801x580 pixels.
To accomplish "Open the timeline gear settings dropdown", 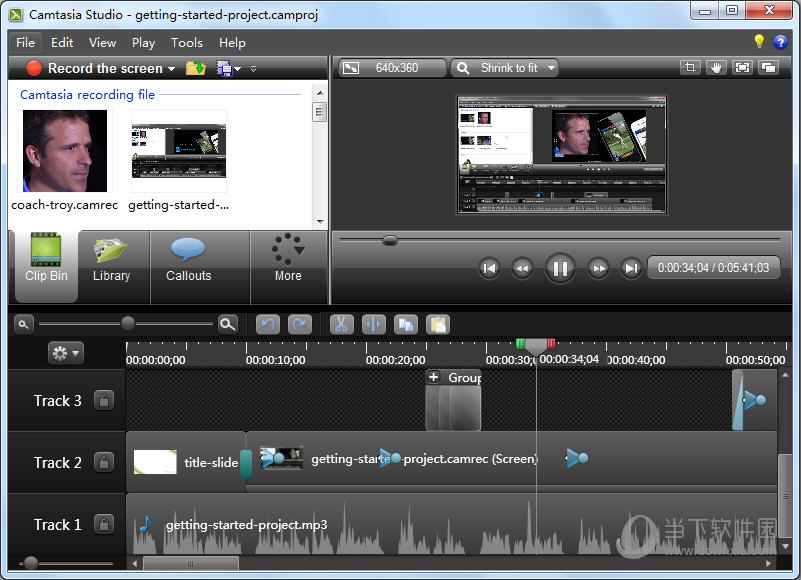I will coord(66,353).
